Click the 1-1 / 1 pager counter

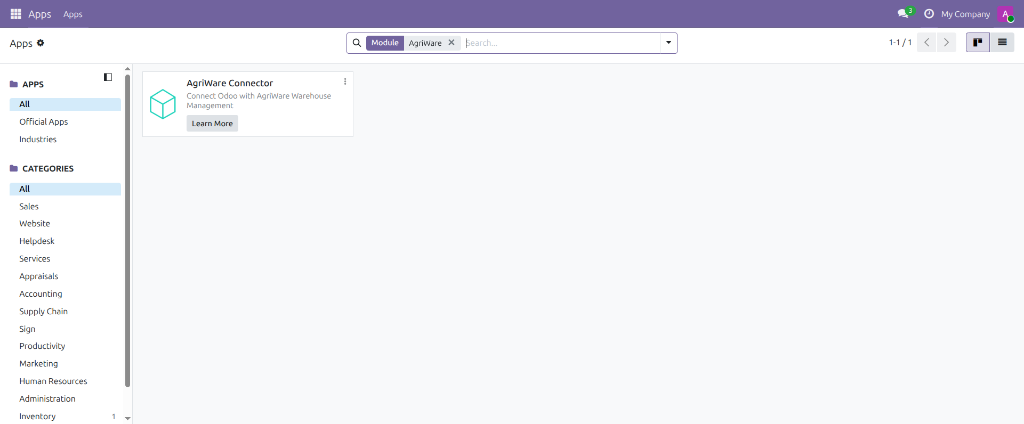[900, 42]
